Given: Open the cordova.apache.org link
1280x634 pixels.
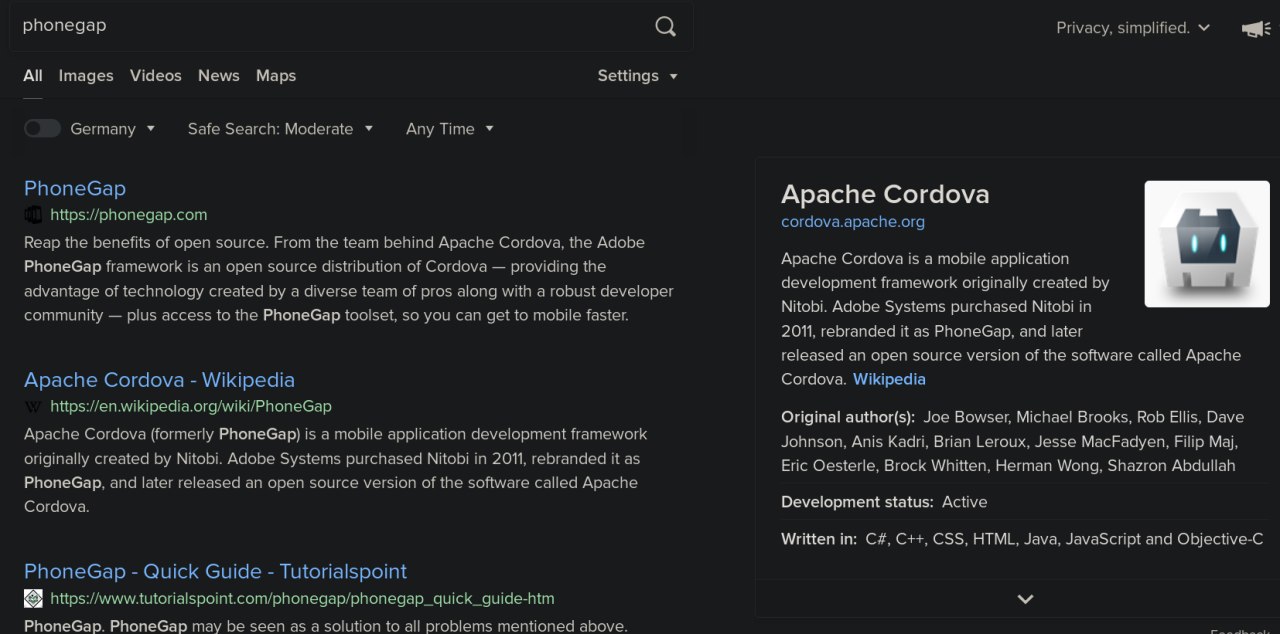Looking at the screenshot, I should pos(853,222).
